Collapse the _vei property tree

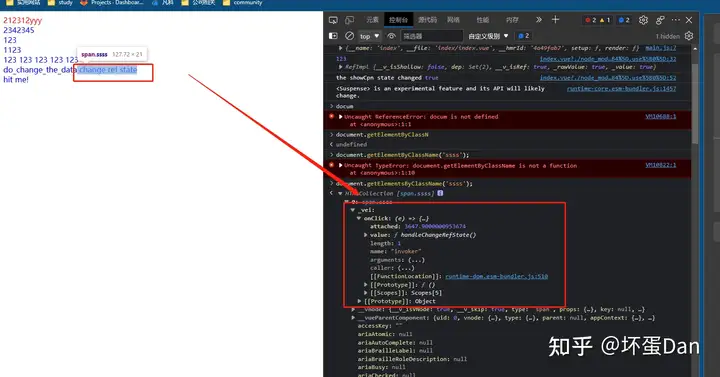tap(353, 210)
